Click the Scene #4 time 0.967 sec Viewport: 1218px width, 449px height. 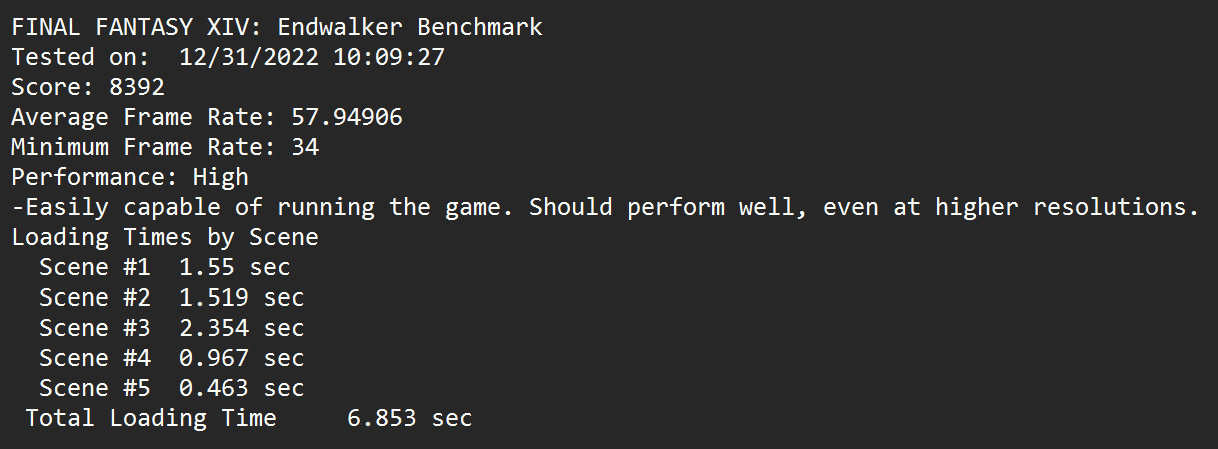242,358
